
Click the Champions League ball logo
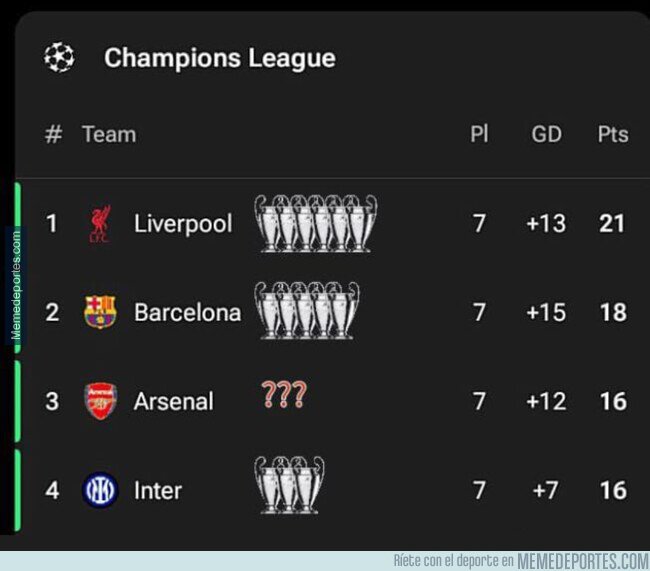point(59,57)
